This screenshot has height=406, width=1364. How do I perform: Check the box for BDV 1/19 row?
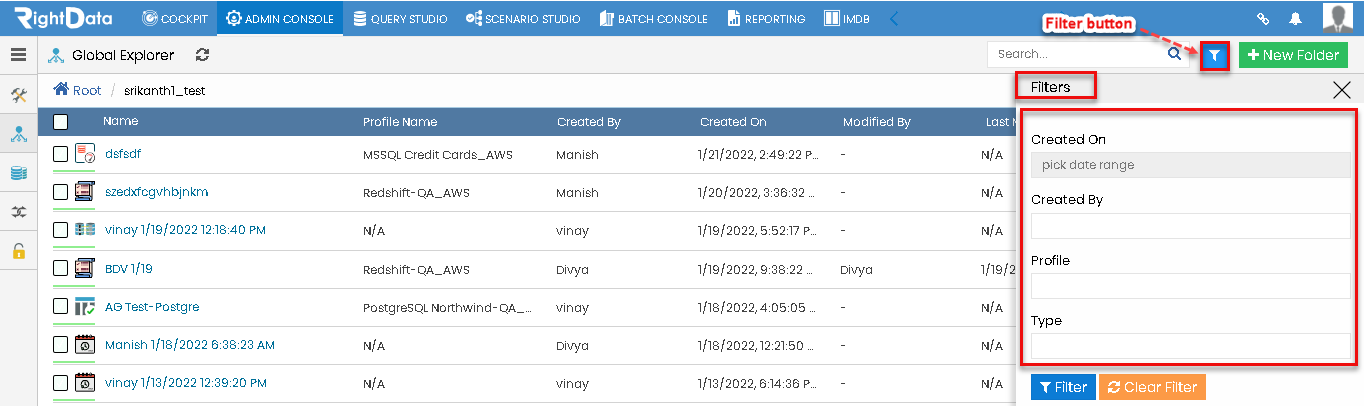tap(60, 268)
